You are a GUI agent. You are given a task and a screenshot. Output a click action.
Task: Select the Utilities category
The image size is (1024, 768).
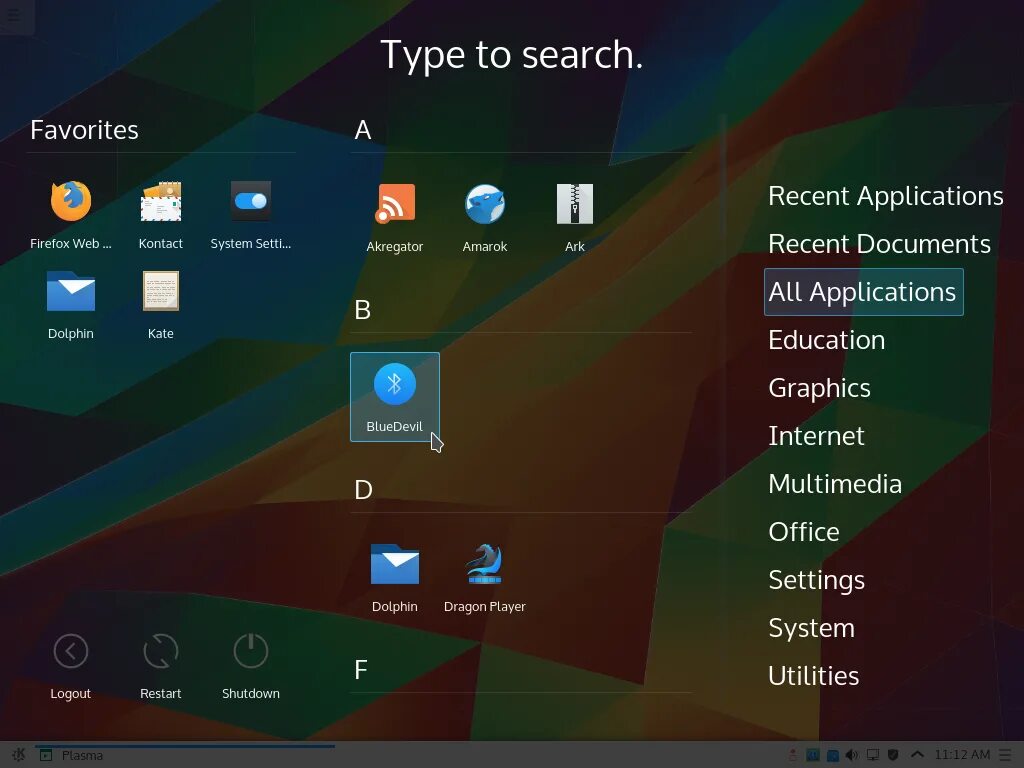(814, 676)
